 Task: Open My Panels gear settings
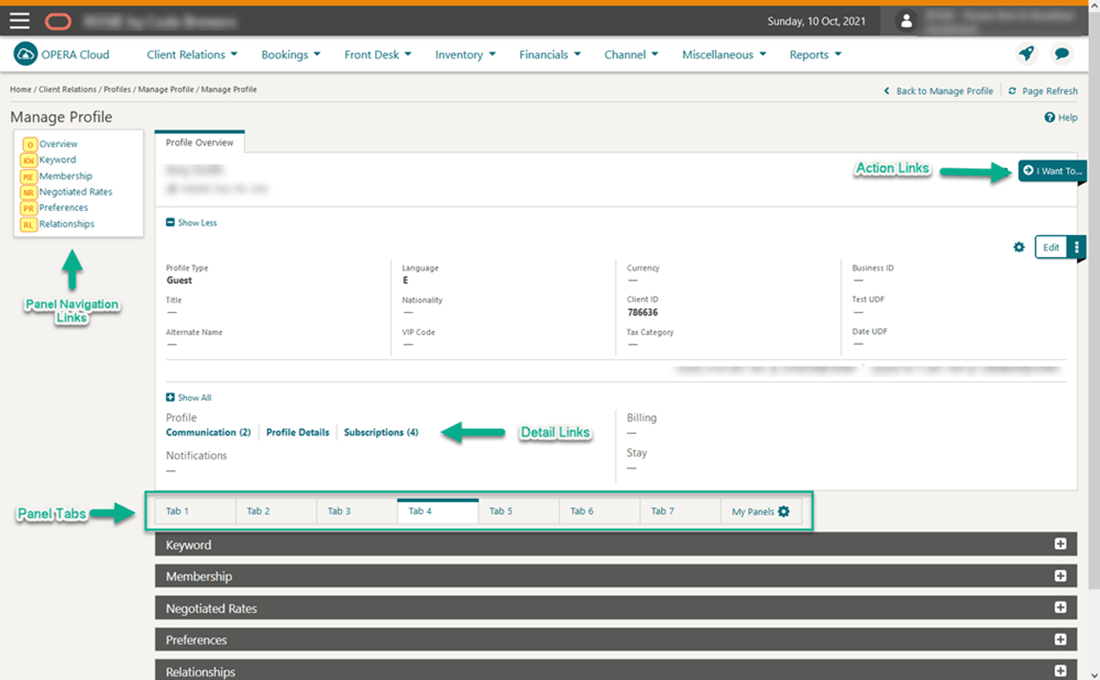pyautogui.click(x=783, y=511)
